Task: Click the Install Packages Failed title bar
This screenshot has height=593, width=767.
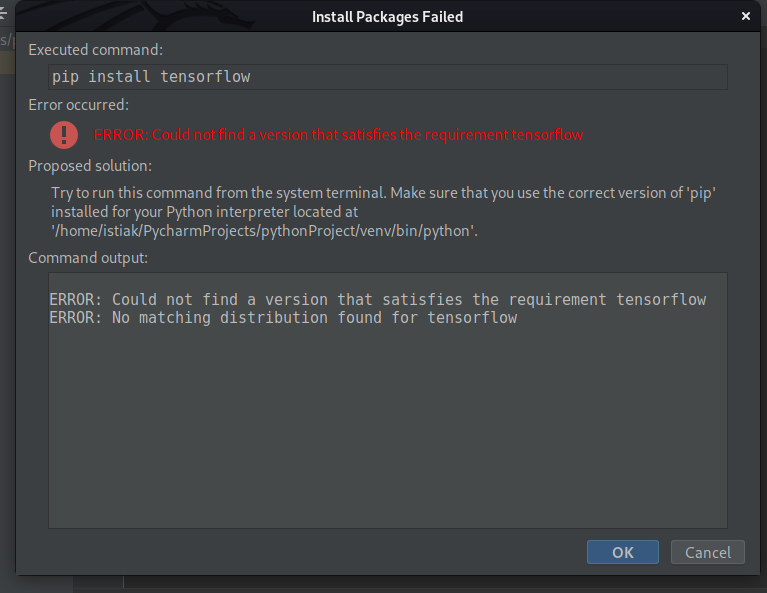Action: coord(387,17)
